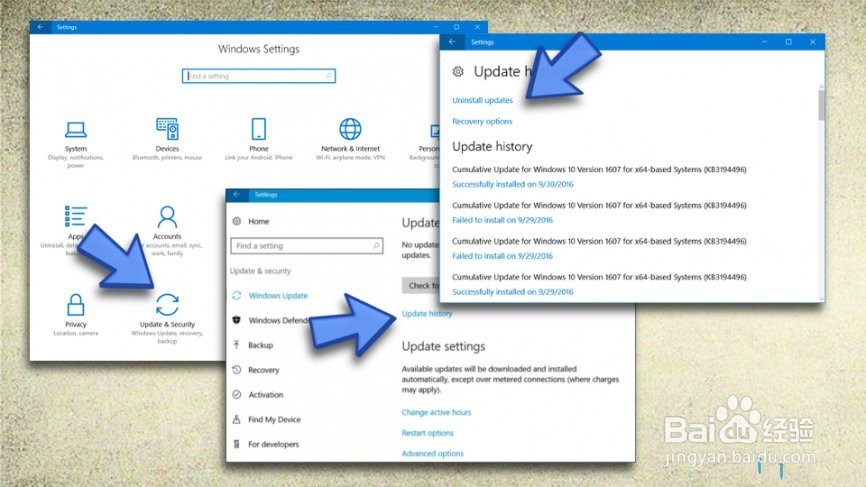Click Update history section heading
Viewport: 866px width, 487px height.
tap(492, 146)
